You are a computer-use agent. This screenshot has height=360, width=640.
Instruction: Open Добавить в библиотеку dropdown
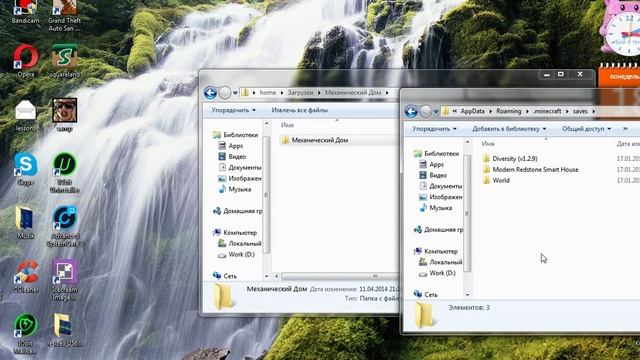pos(509,129)
